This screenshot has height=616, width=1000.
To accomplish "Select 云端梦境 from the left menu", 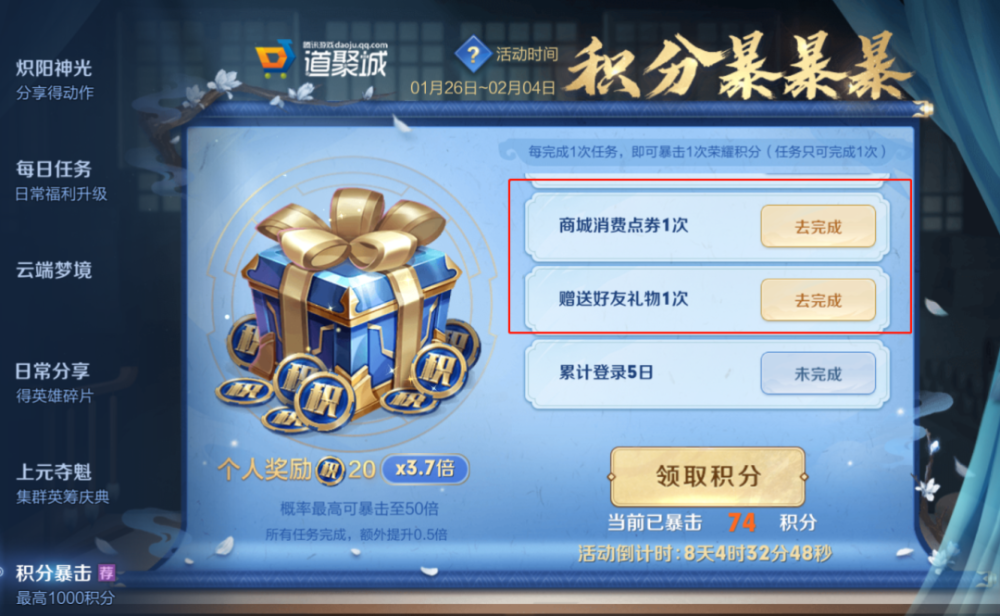I will coord(54,270).
